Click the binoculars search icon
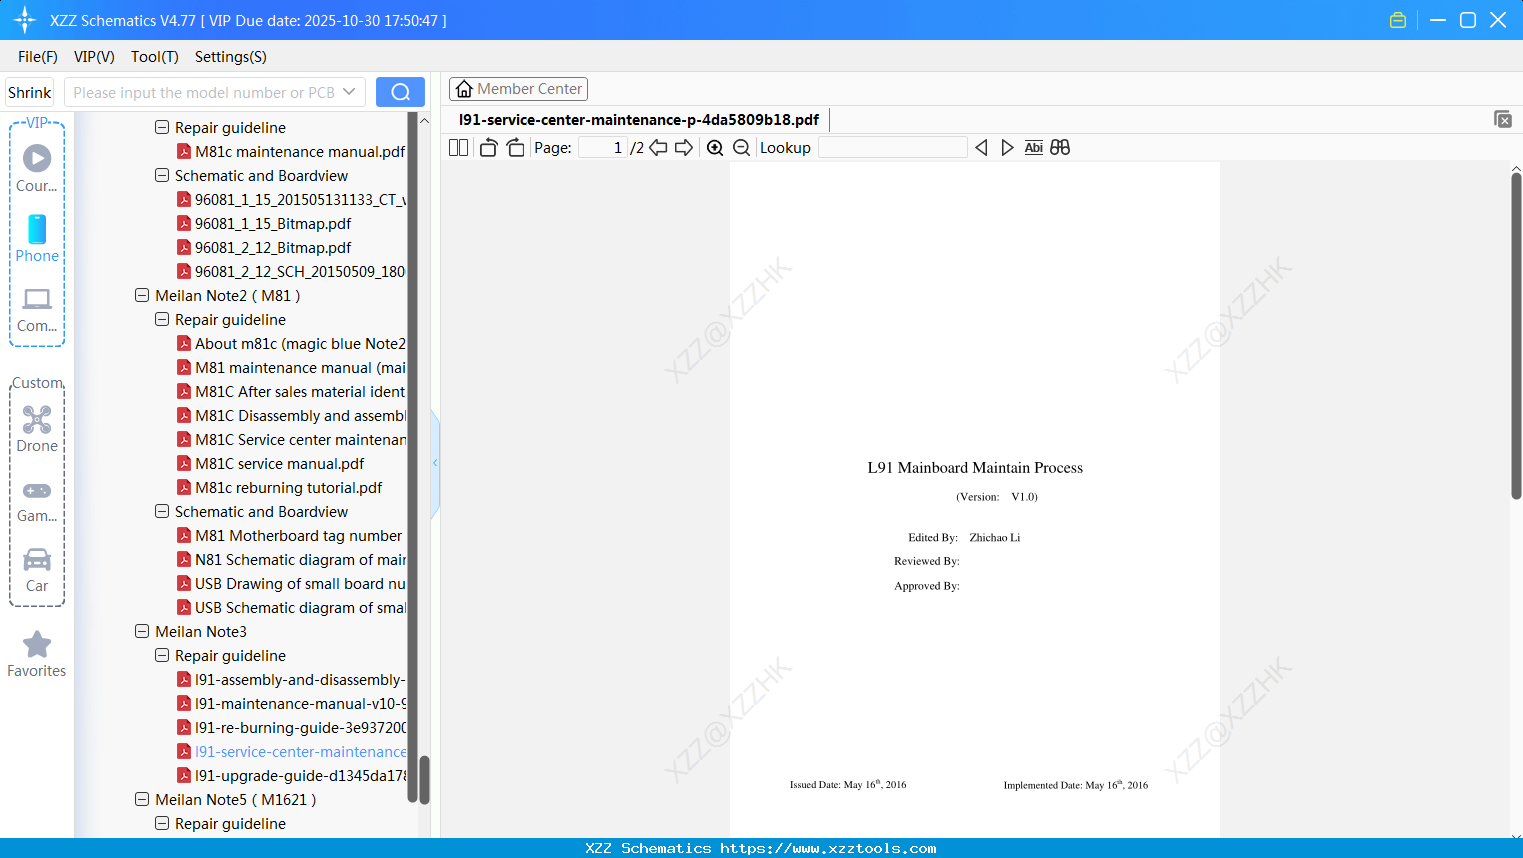 pos(1060,148)
